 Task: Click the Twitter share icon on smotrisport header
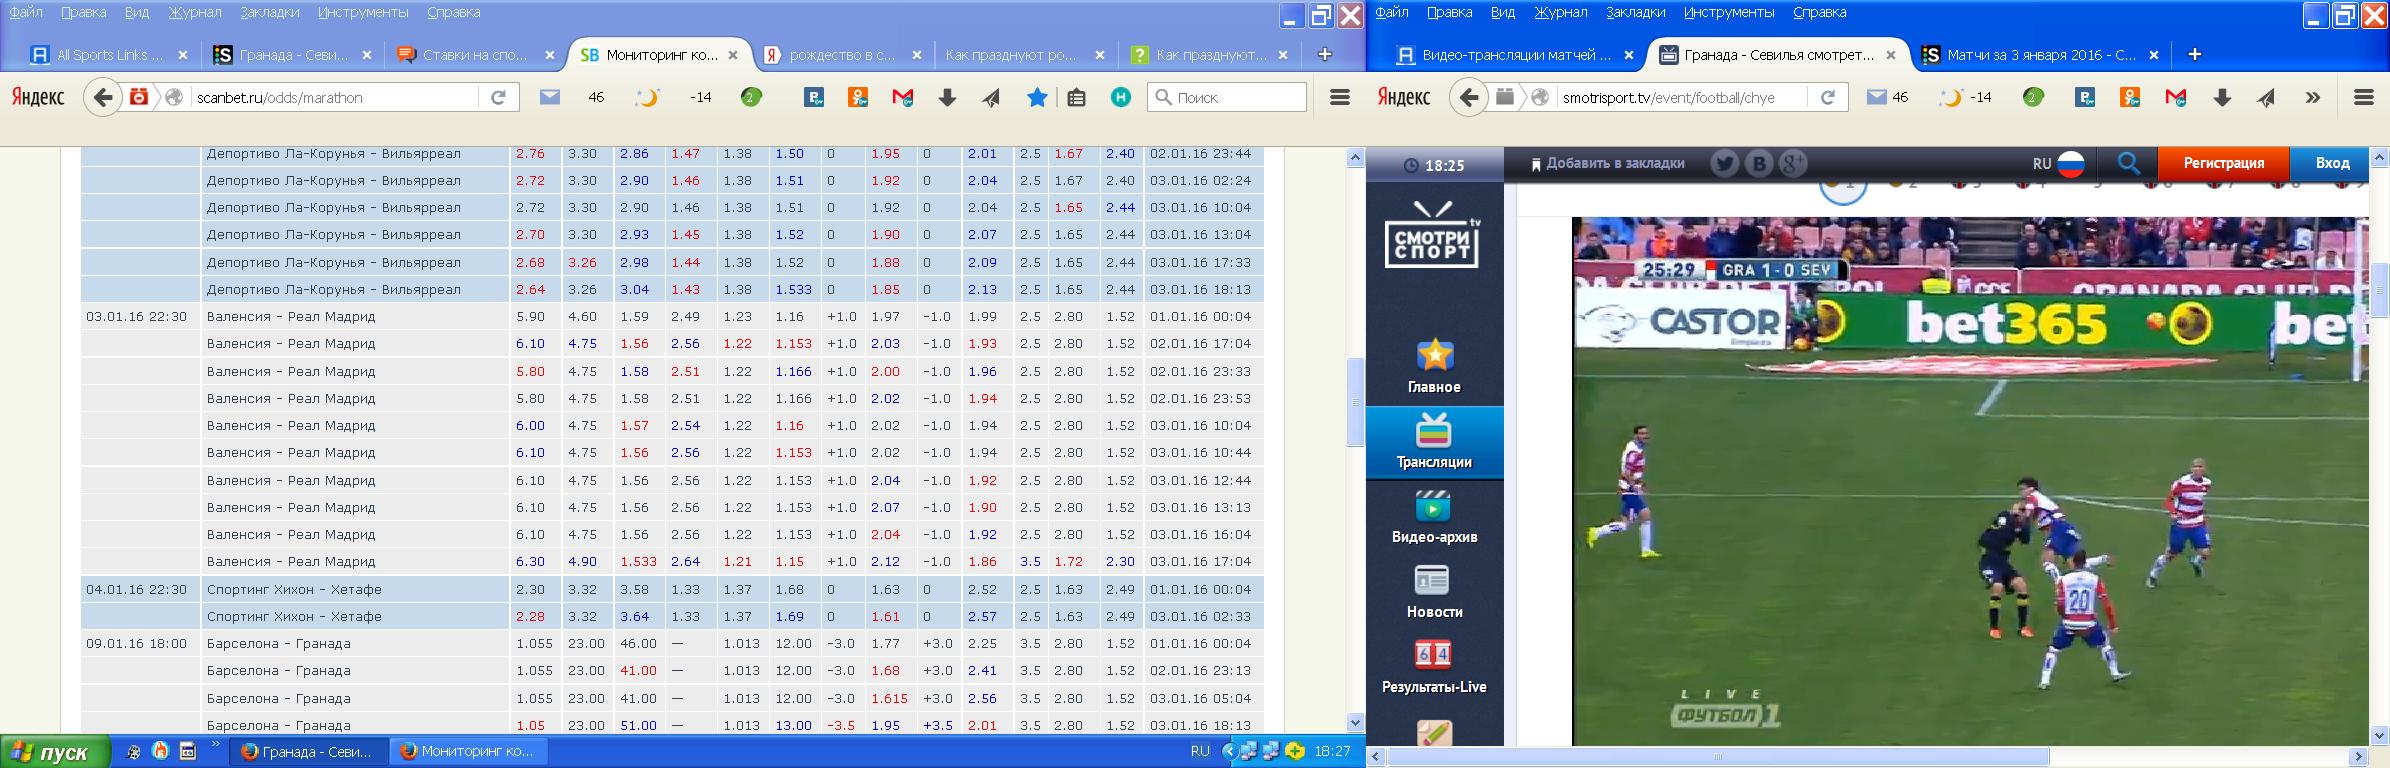(1724, 163)
